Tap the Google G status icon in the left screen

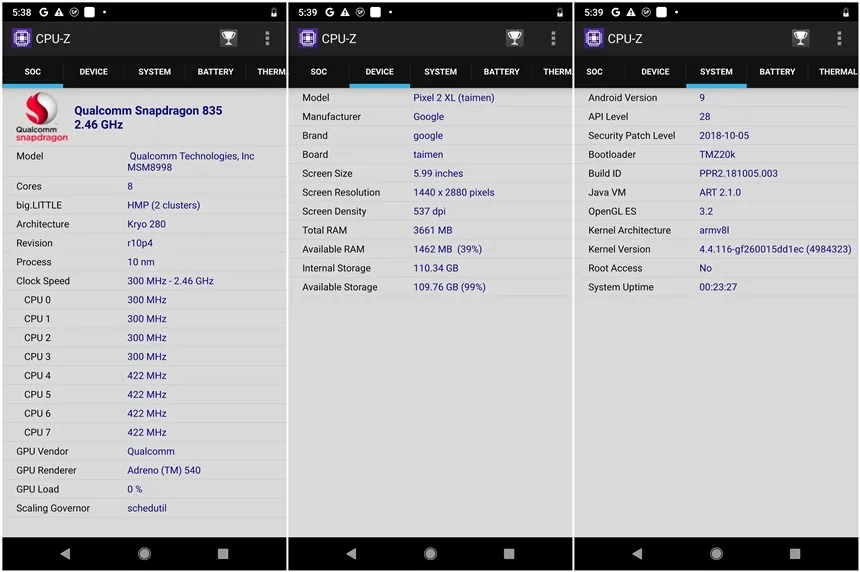point(43,12)
